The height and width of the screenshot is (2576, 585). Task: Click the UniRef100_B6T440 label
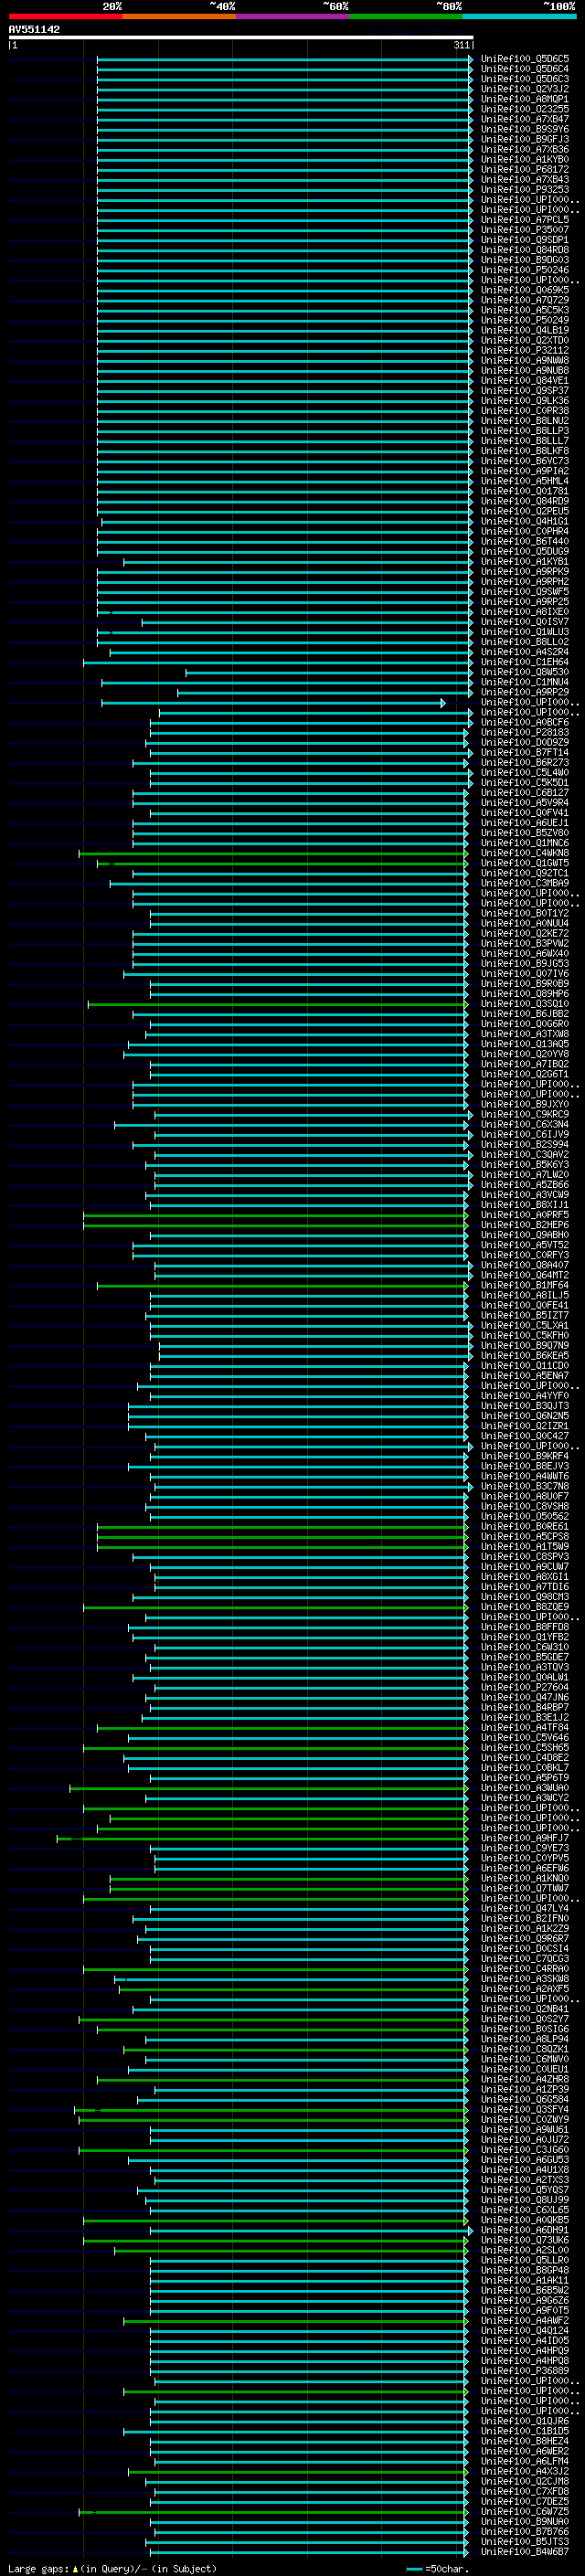(x=524, y=542)
